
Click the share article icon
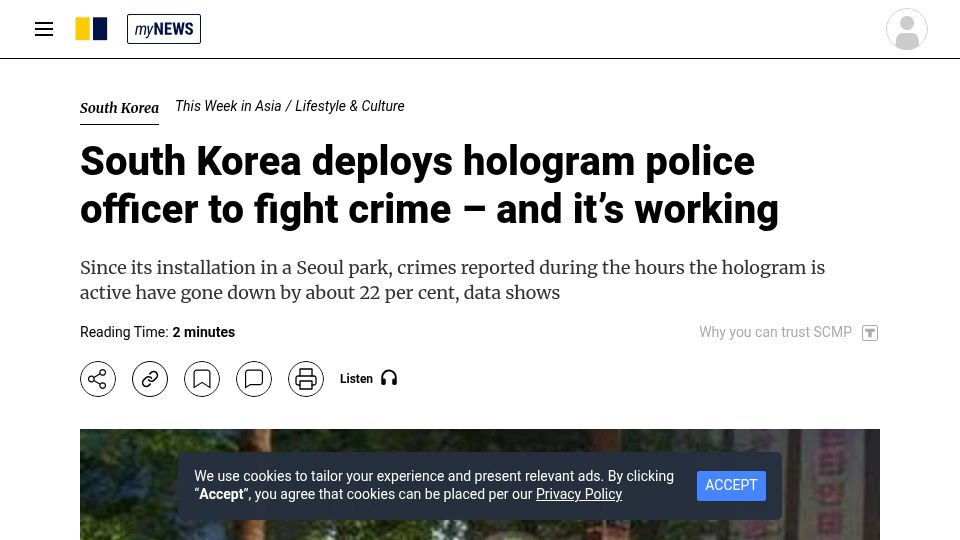click(x=97, y=379)
